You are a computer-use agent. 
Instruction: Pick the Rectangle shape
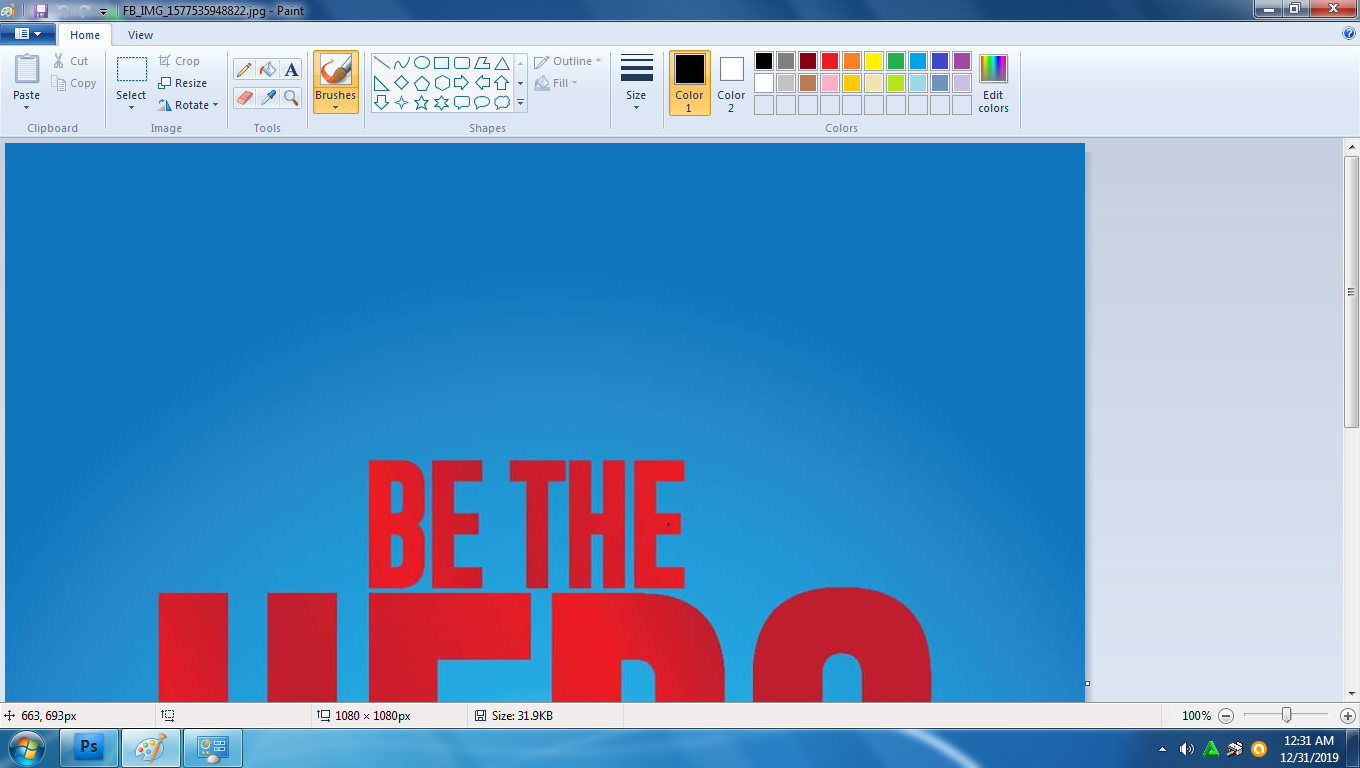pyautogui.click(x=441, y=63)
